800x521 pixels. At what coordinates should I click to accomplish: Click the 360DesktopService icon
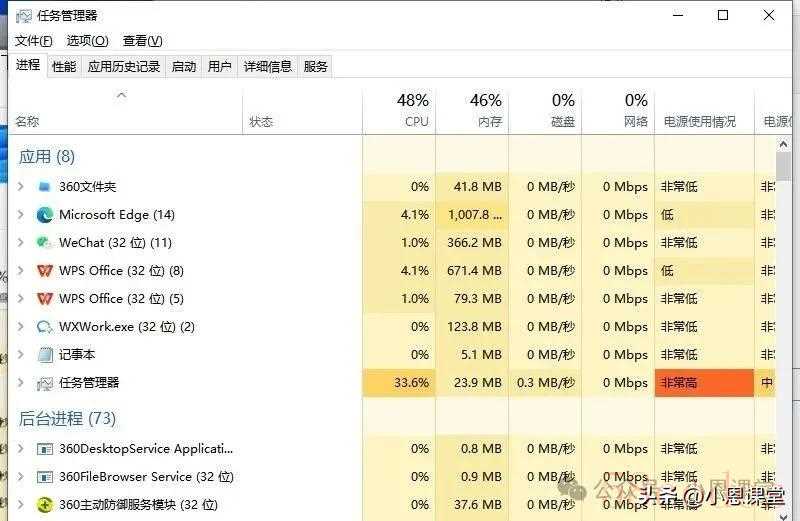tap(44, 449)
